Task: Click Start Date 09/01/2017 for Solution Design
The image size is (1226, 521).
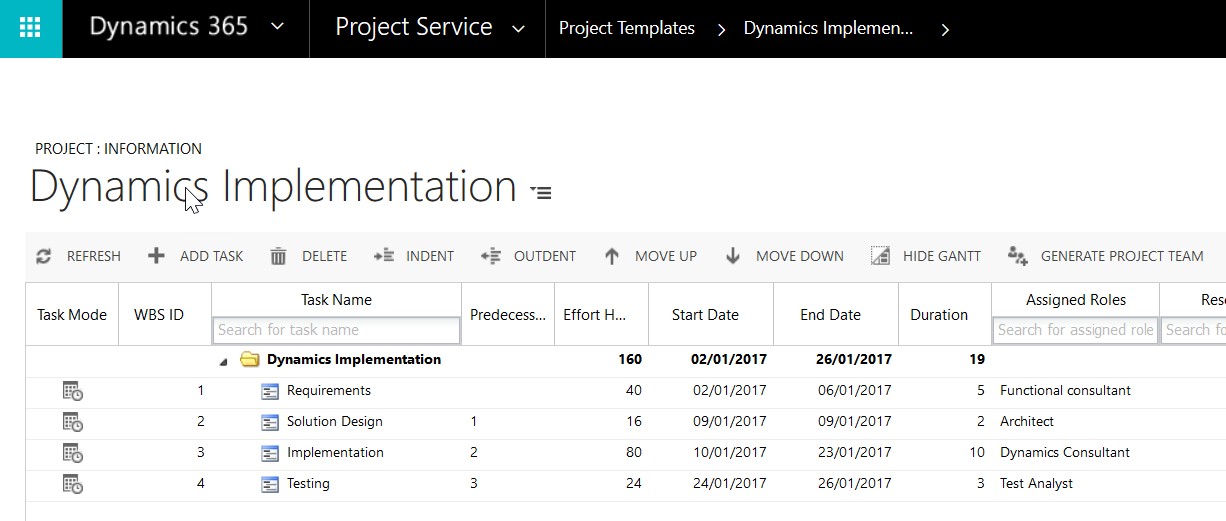Action: pyautogui.click(x=730, y=421)
